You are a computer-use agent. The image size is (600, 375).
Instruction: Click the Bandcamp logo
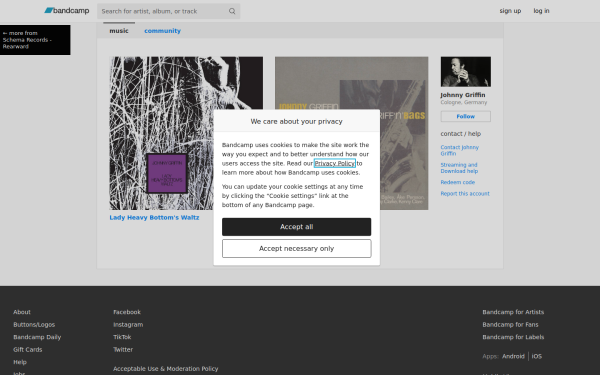[67, 11]
